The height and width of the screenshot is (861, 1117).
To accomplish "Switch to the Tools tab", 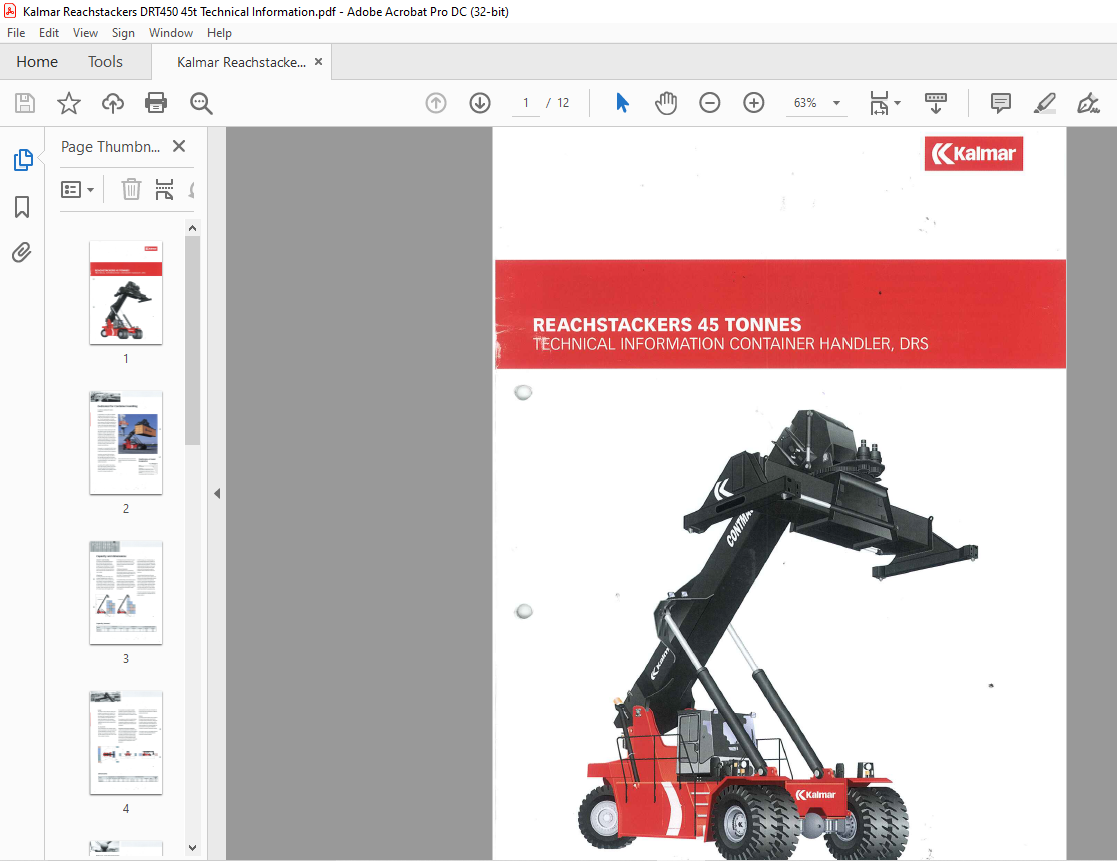I will [105, 62].
